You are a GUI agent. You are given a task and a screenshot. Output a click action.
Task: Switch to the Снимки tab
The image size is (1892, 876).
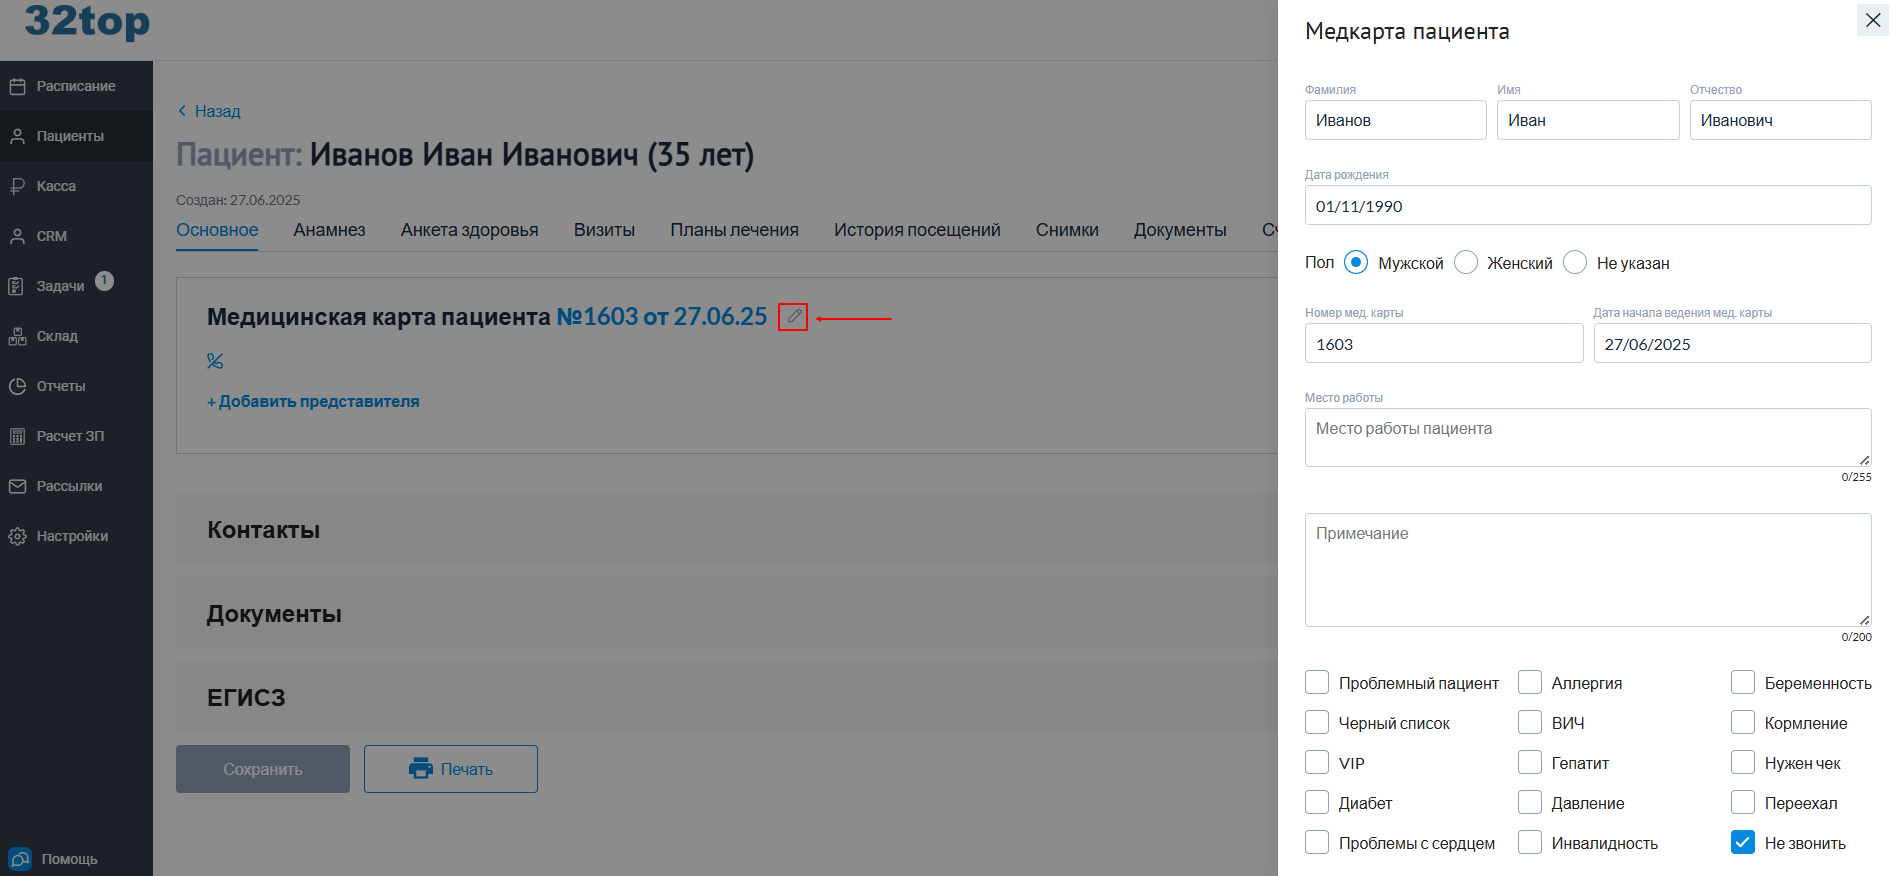tap(1067, 230)
